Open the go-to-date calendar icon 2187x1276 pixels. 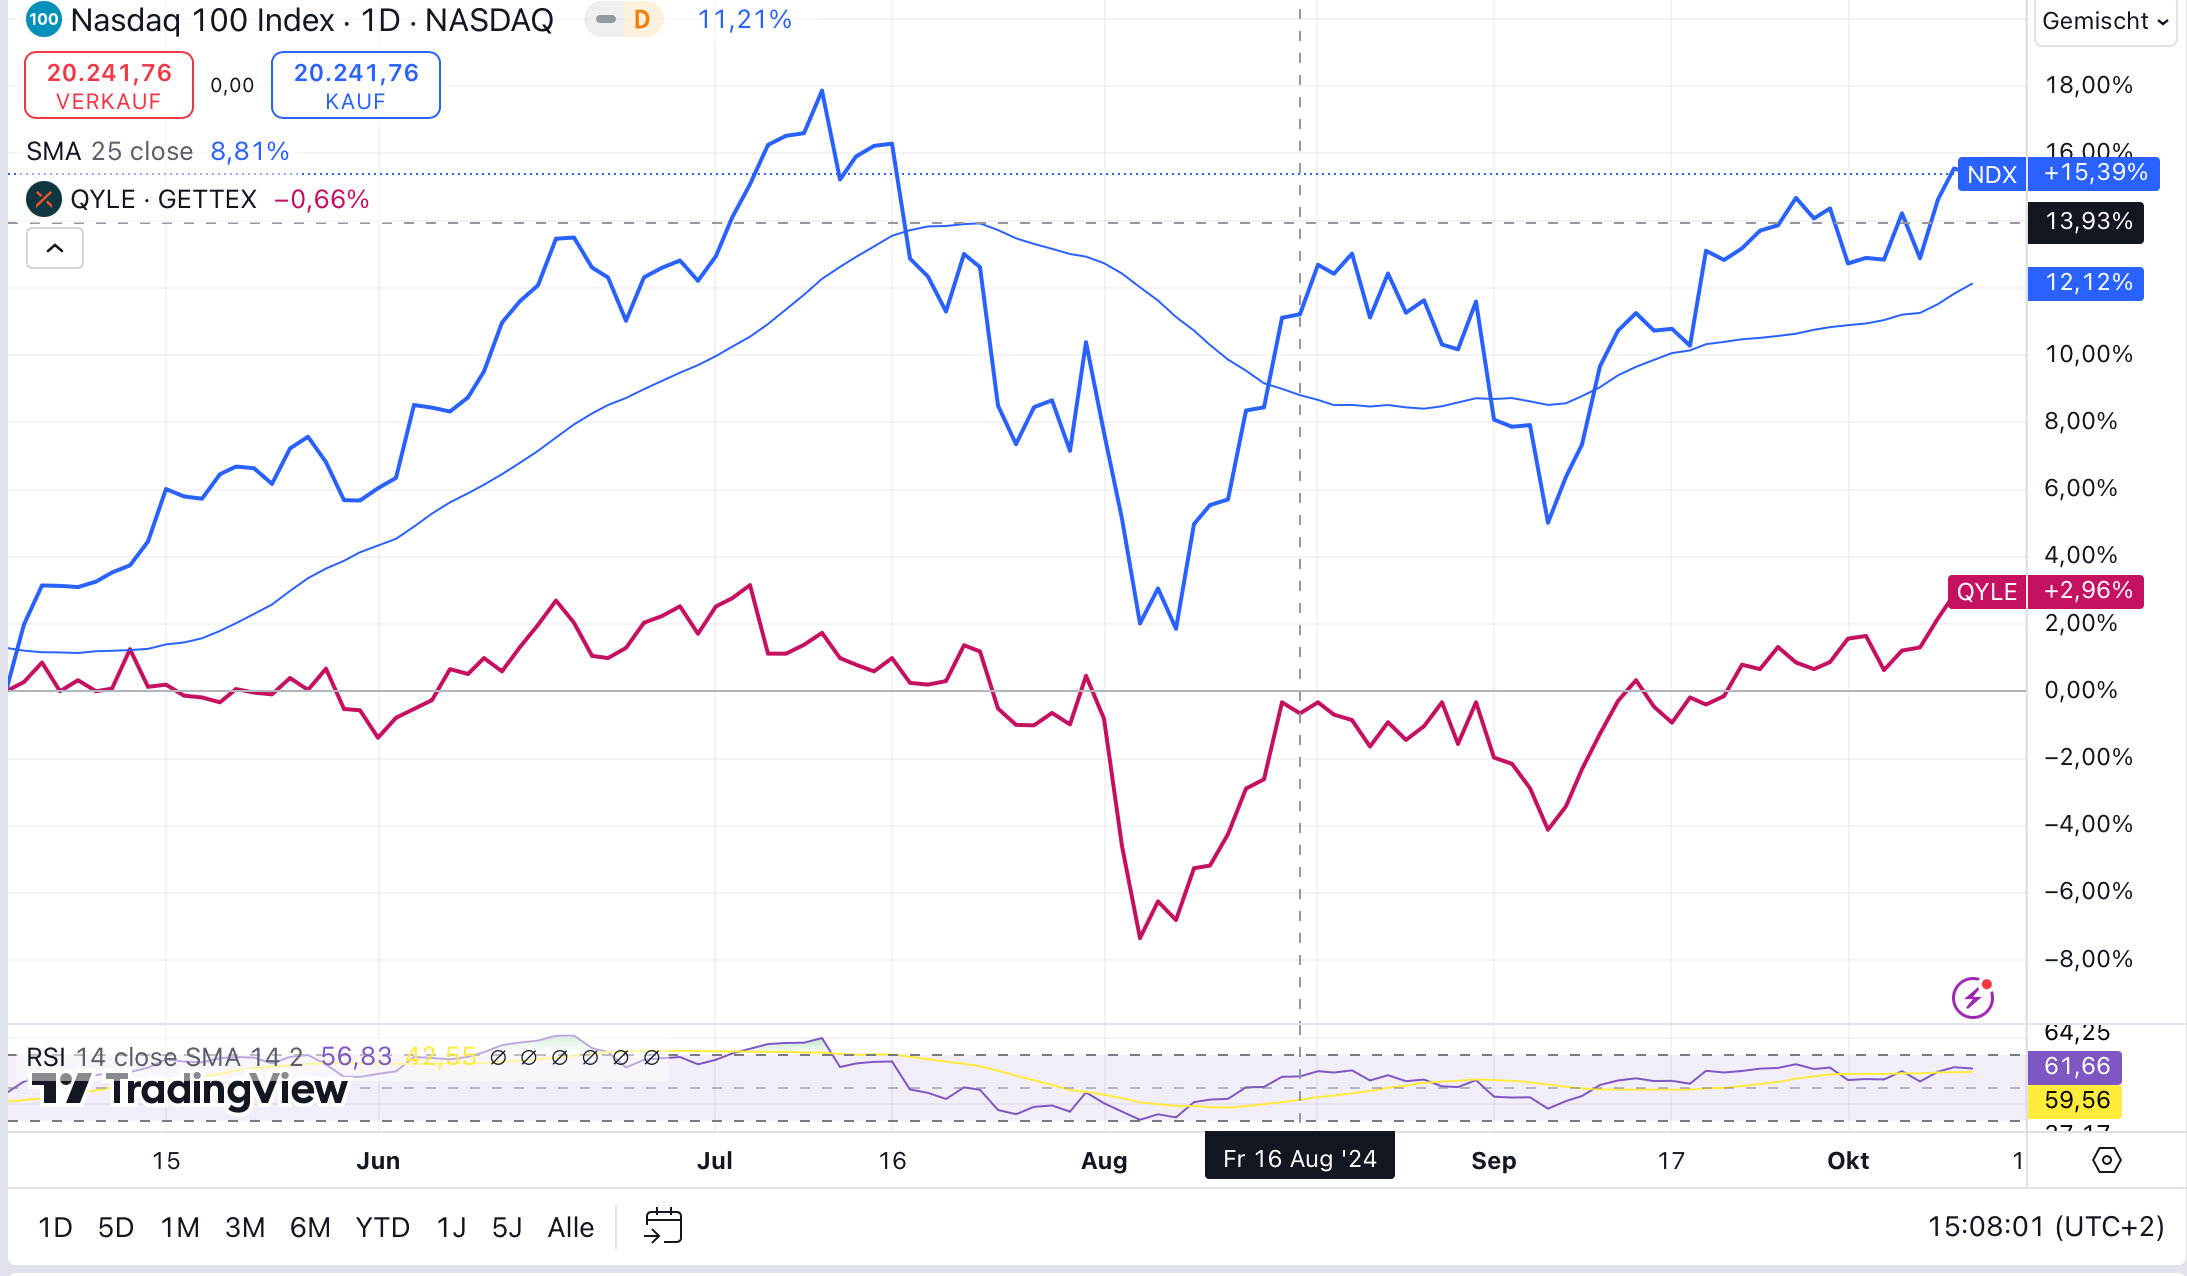point(663,1226)
